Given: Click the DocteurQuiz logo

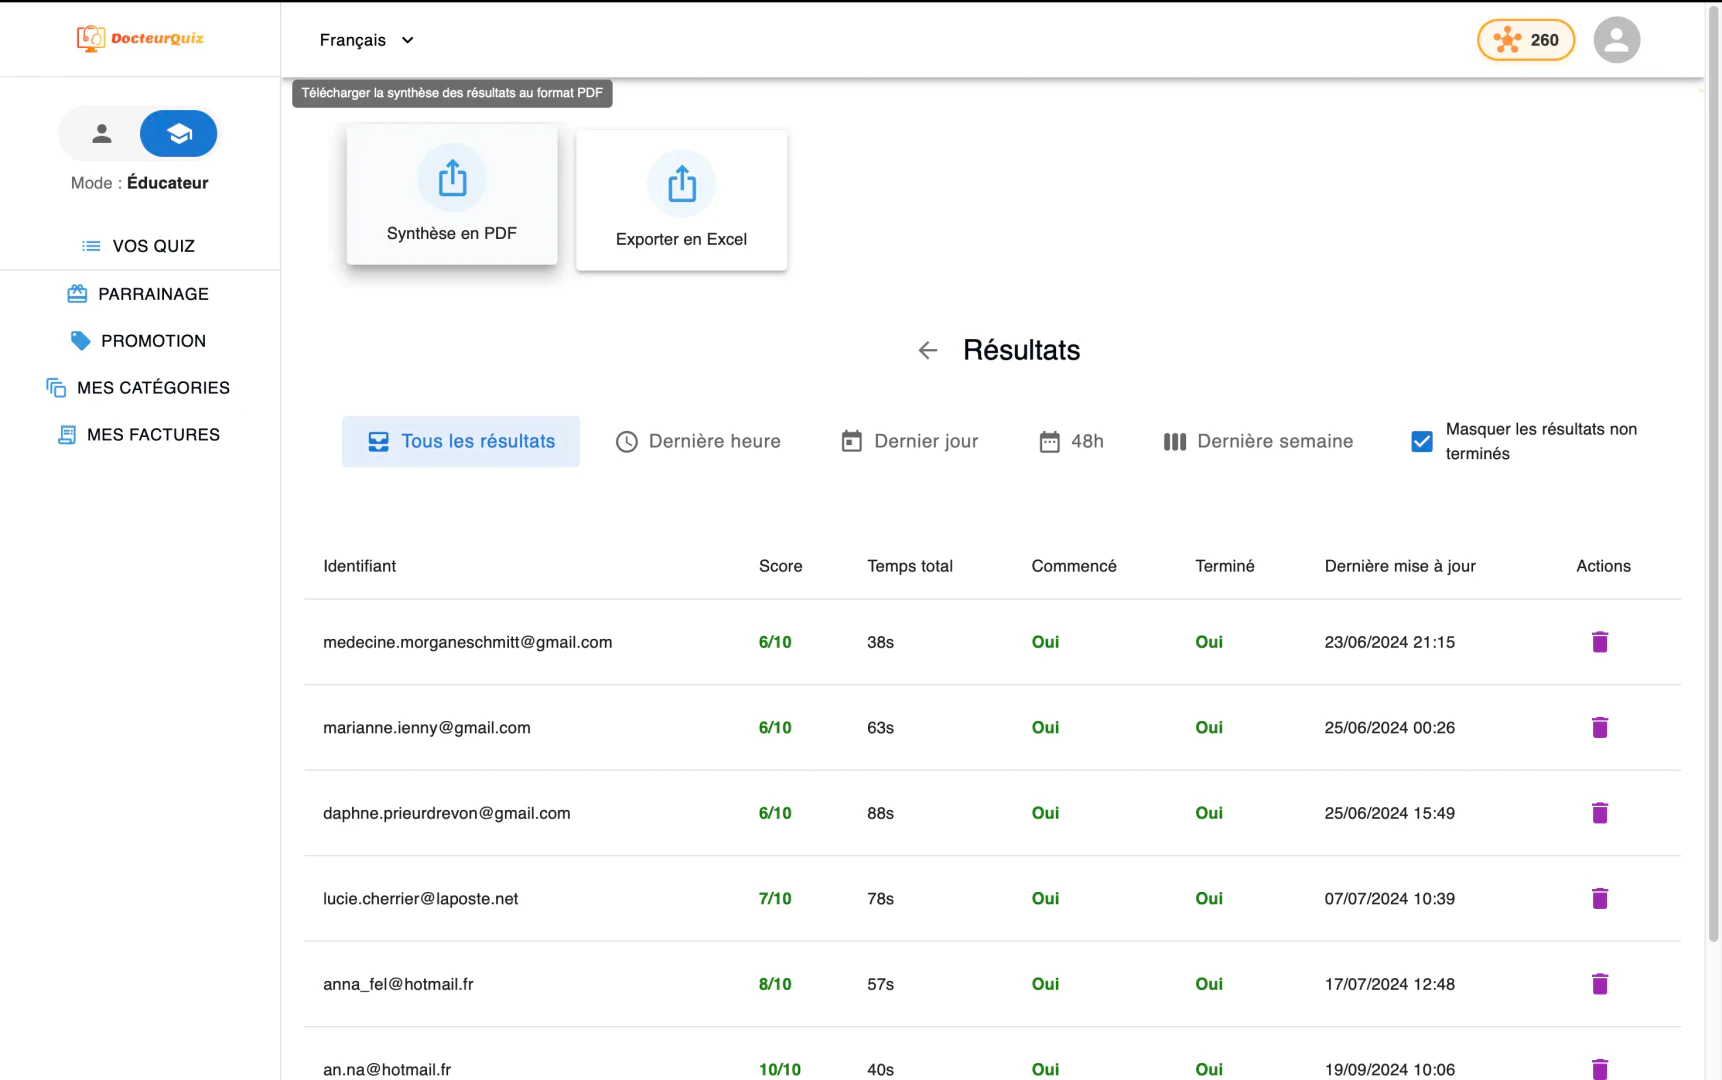Looking at the screenshot, I should (x=140, y=39).
